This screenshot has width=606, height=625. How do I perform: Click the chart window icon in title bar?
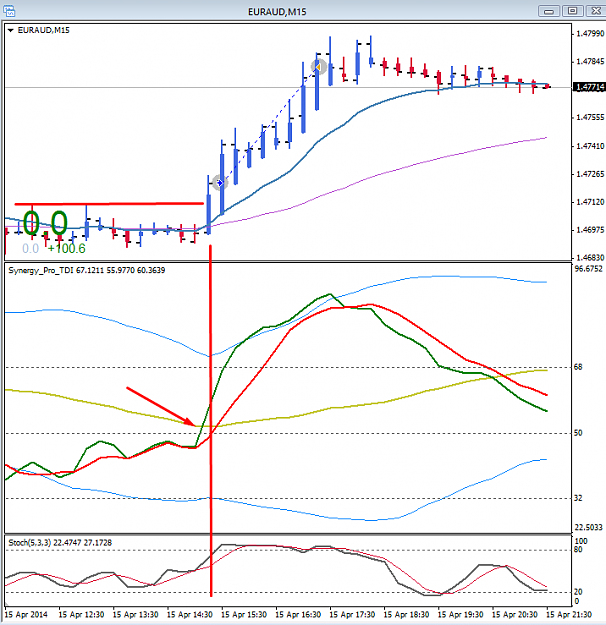click(x=9, y=11)
